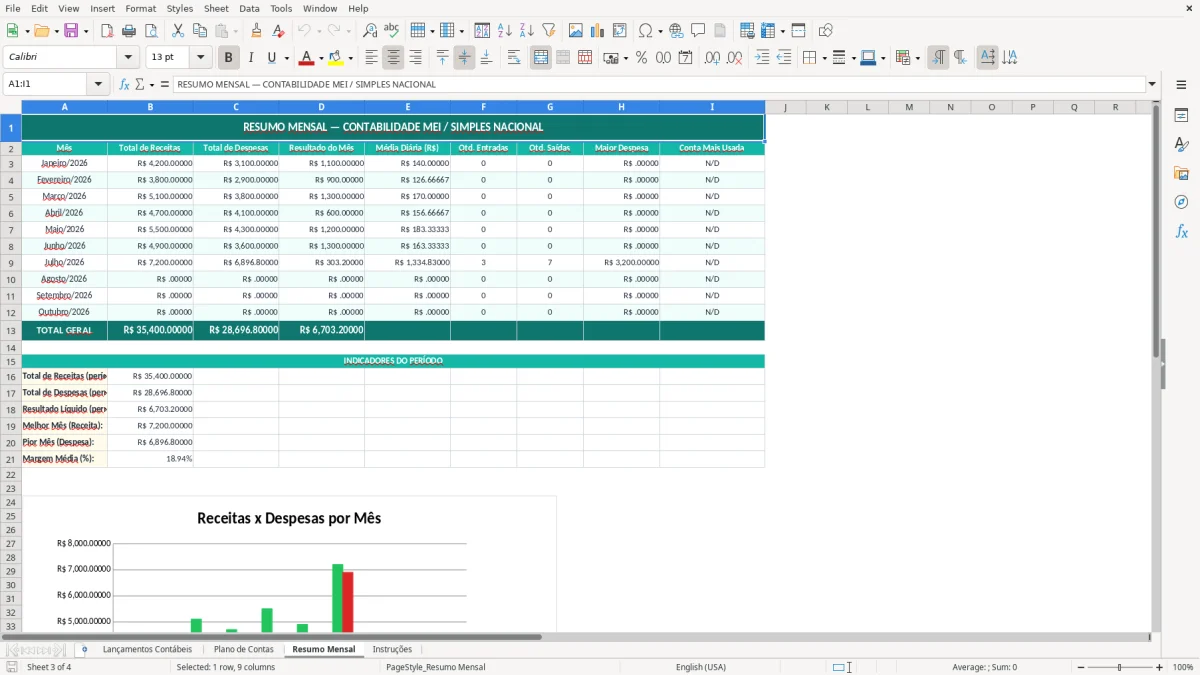
Task: Format the cell as percent
Action: (x=642, y=58)
